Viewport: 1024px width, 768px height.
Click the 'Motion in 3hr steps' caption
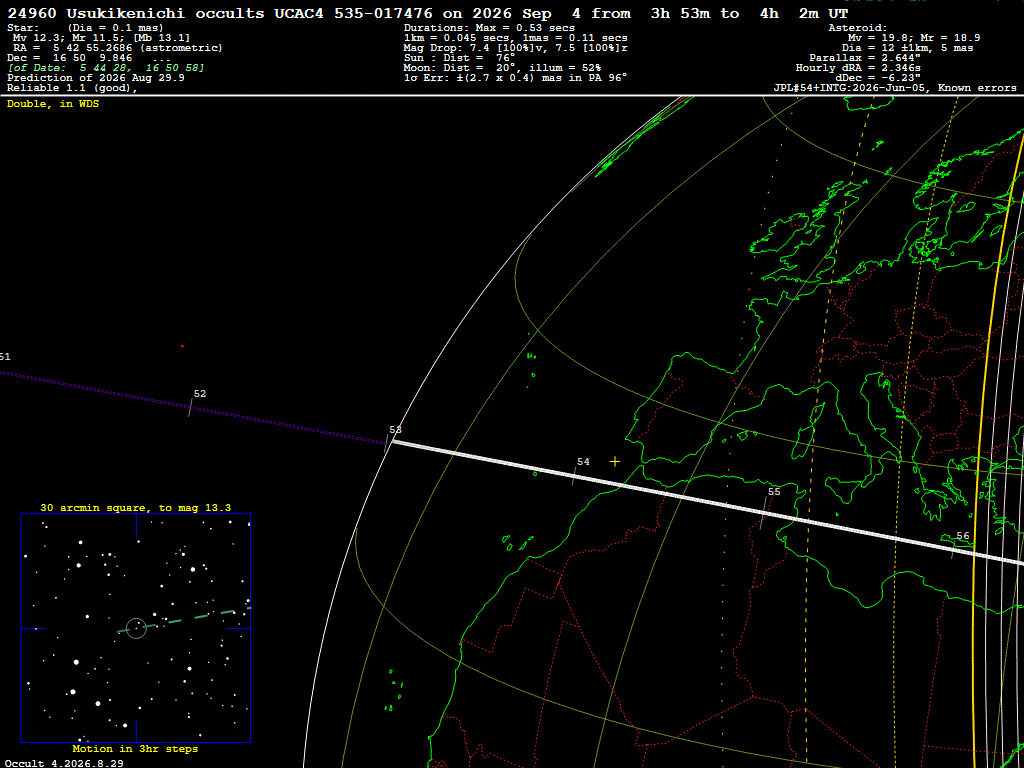[x=135, y=748]
